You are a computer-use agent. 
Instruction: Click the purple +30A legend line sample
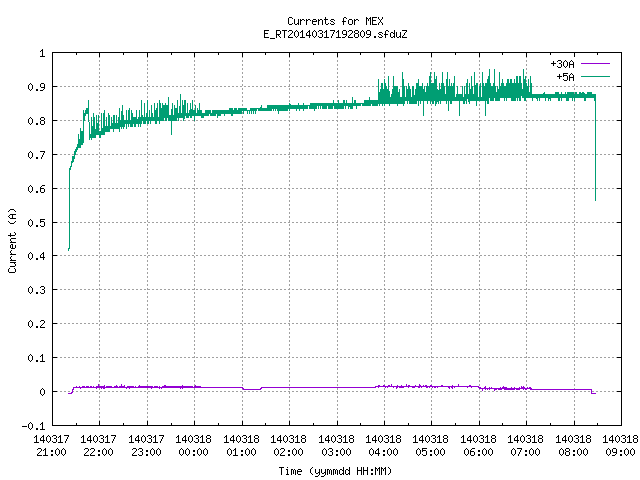click(595, 64)
